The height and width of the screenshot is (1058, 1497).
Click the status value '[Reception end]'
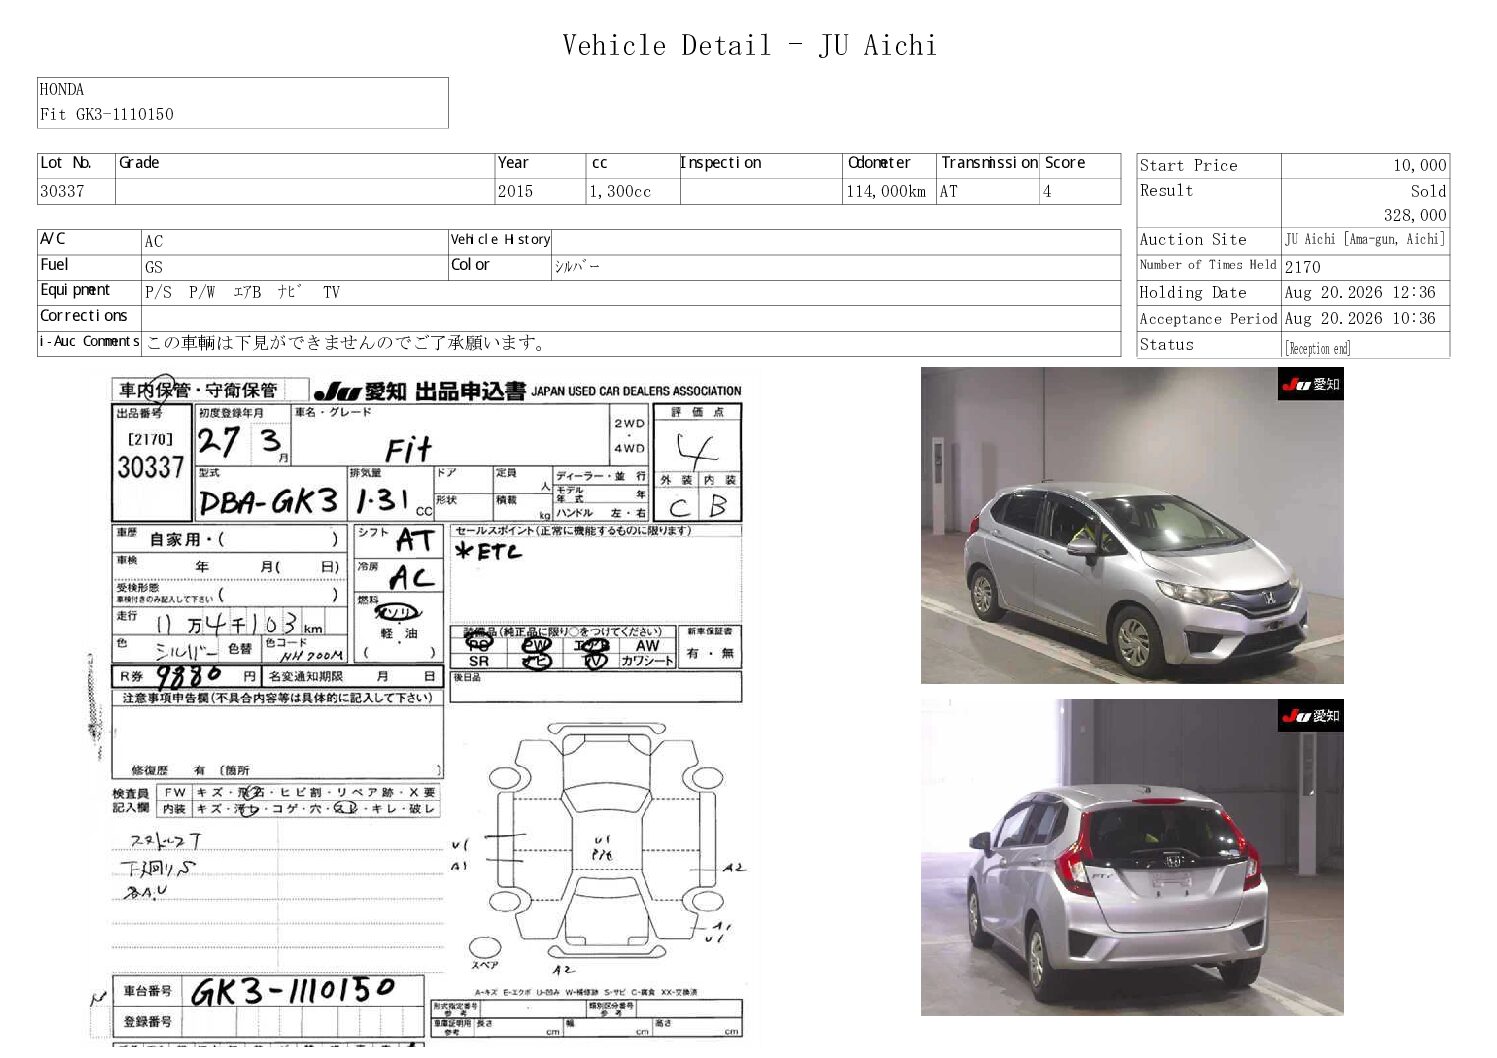[x=1318, y=348]
